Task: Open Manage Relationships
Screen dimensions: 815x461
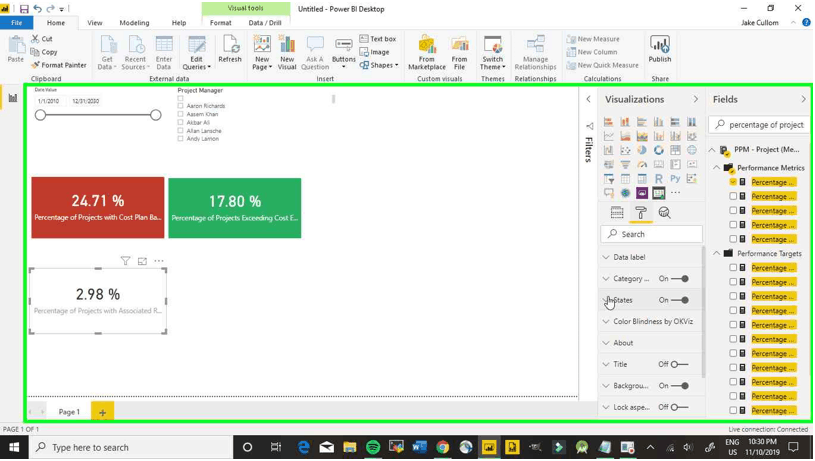Action: (x=535, y=52)
